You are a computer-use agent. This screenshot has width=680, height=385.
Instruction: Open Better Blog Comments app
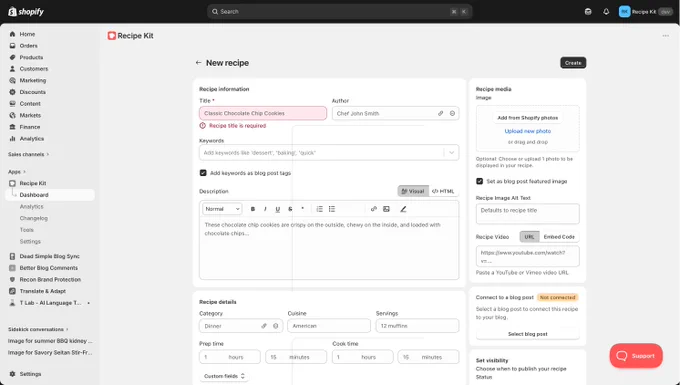[49, 268]
